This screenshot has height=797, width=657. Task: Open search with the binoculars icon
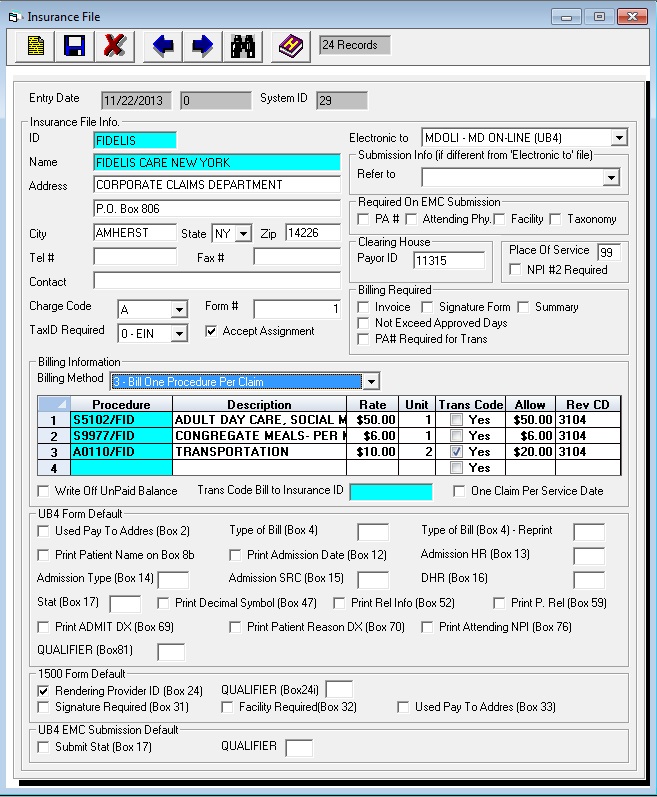[x=242, y=46]
